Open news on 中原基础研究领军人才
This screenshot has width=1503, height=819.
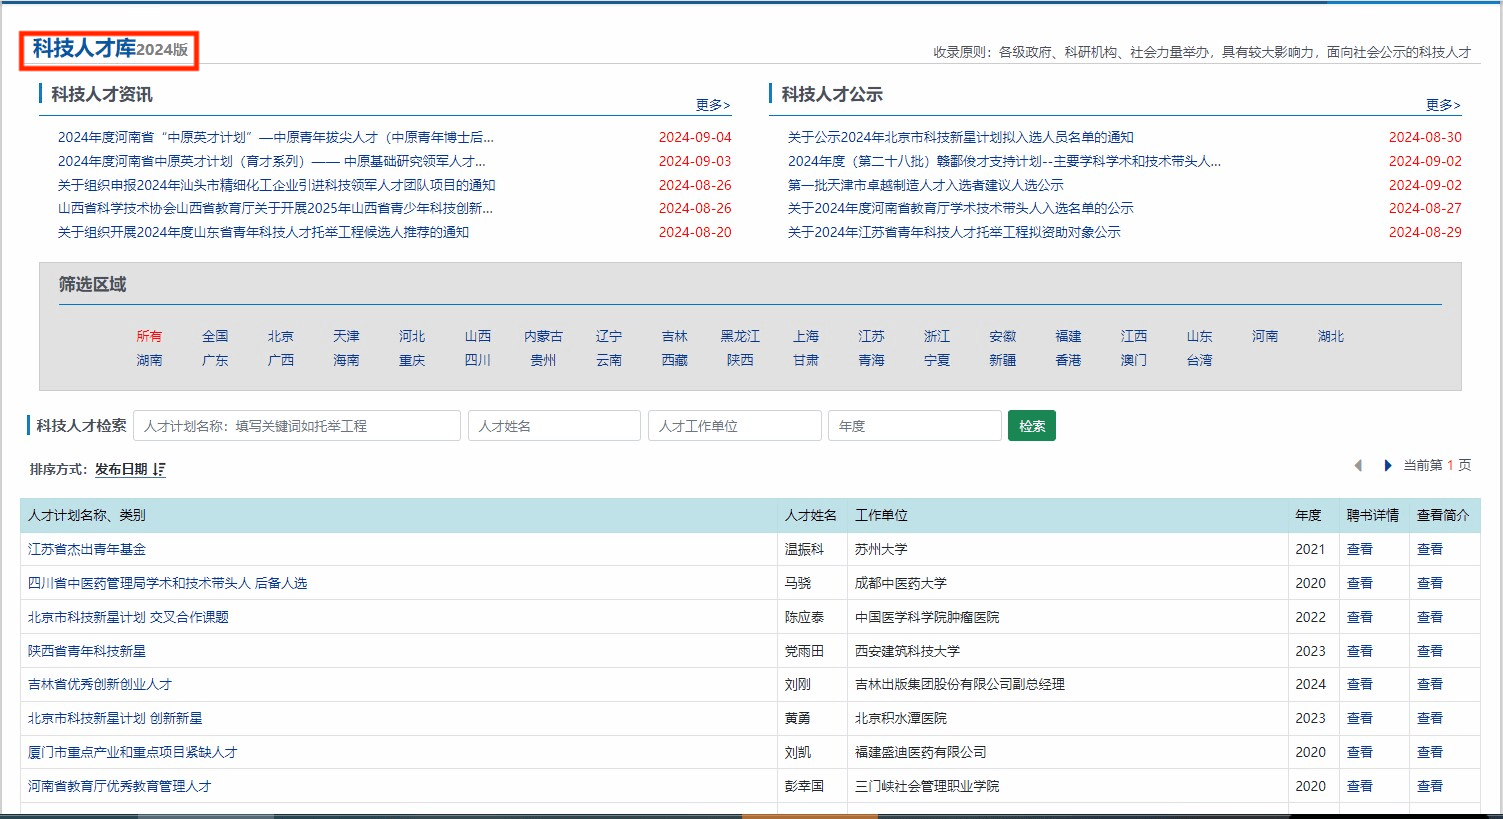[272, 161]
